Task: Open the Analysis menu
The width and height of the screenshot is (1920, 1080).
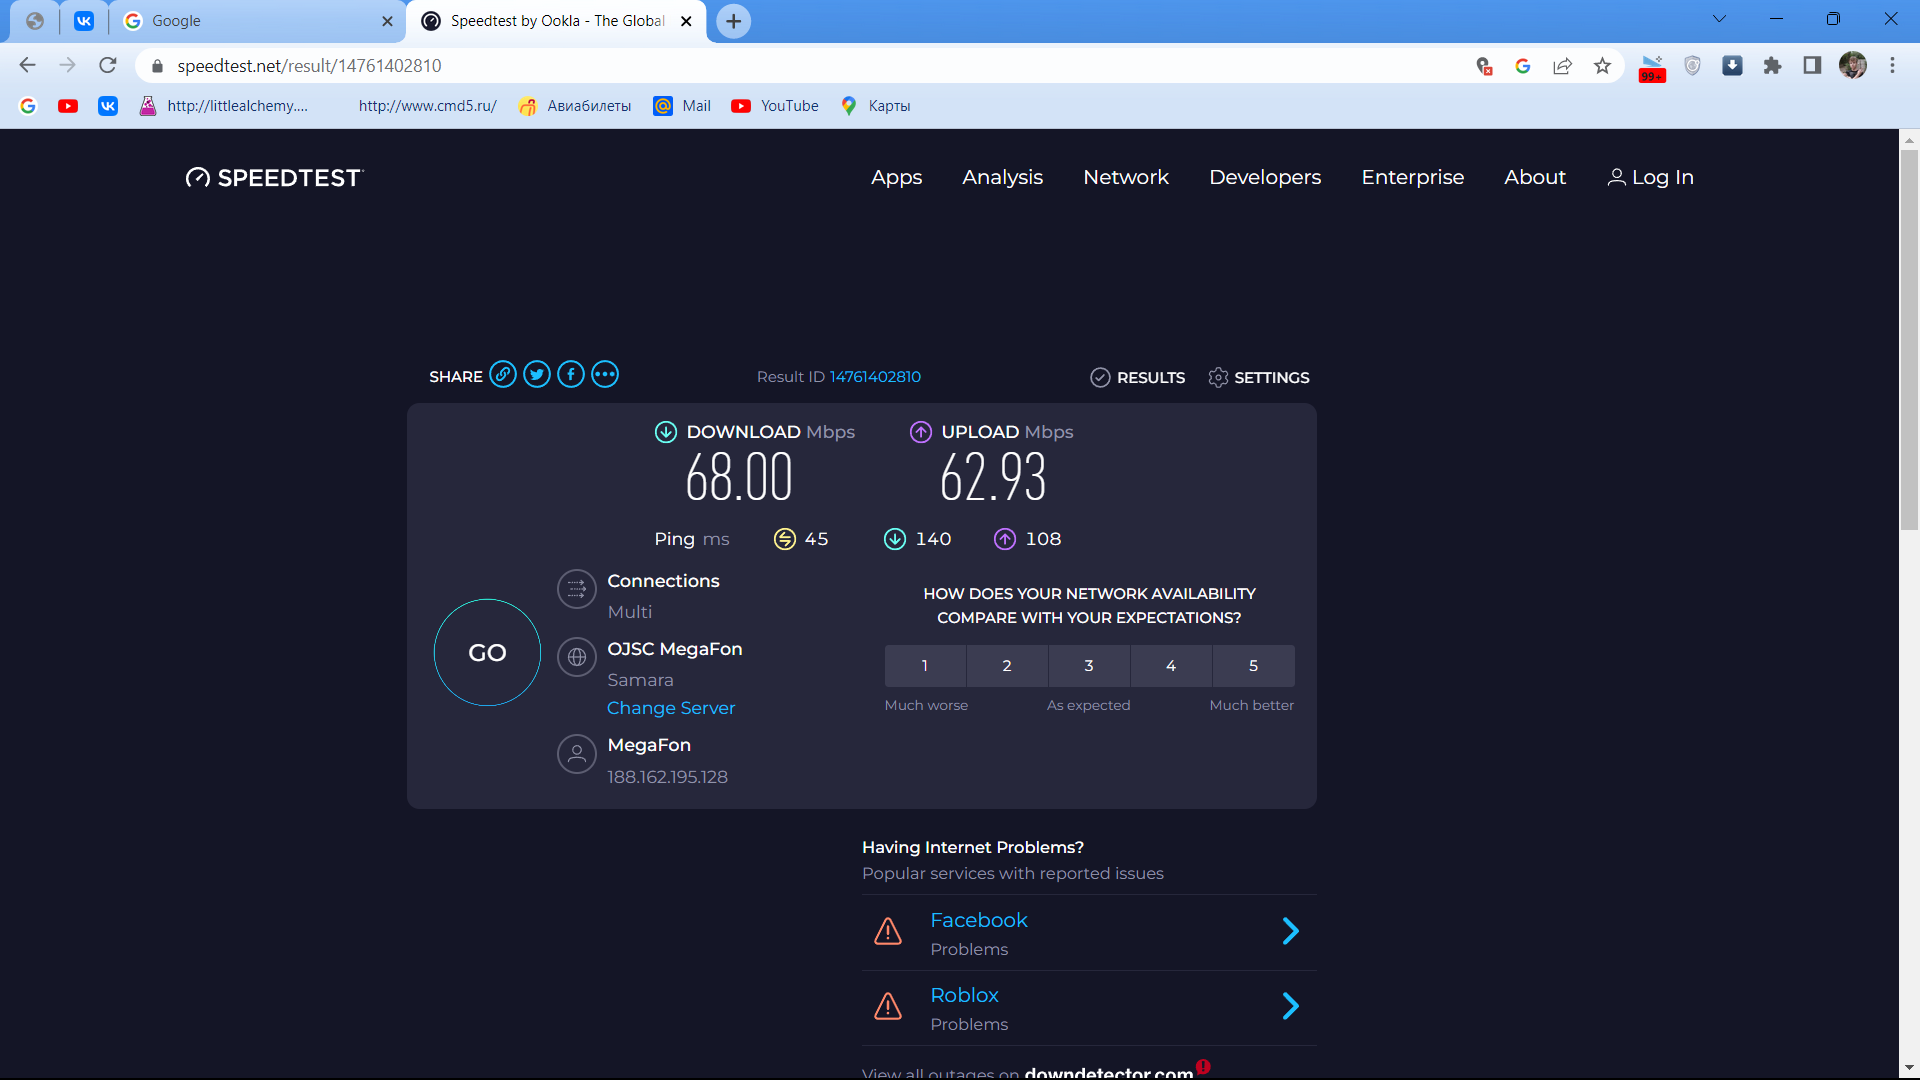Action: point(1002,178)
